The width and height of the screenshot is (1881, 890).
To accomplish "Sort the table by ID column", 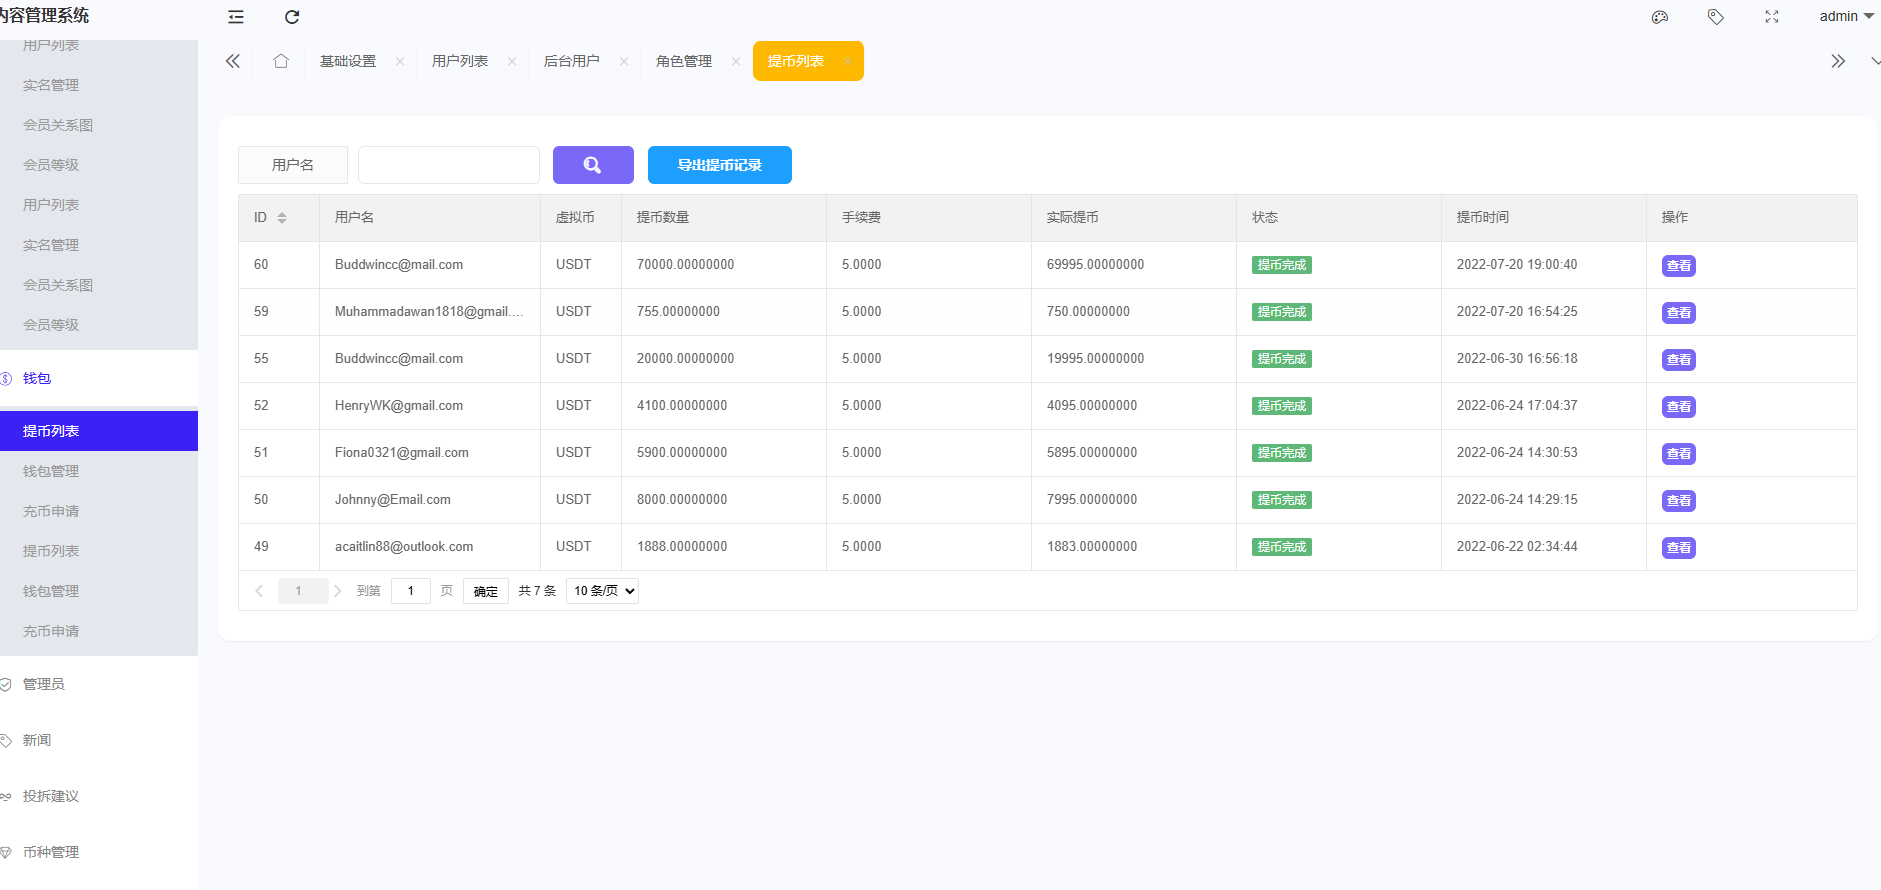I will click(282, 218).
